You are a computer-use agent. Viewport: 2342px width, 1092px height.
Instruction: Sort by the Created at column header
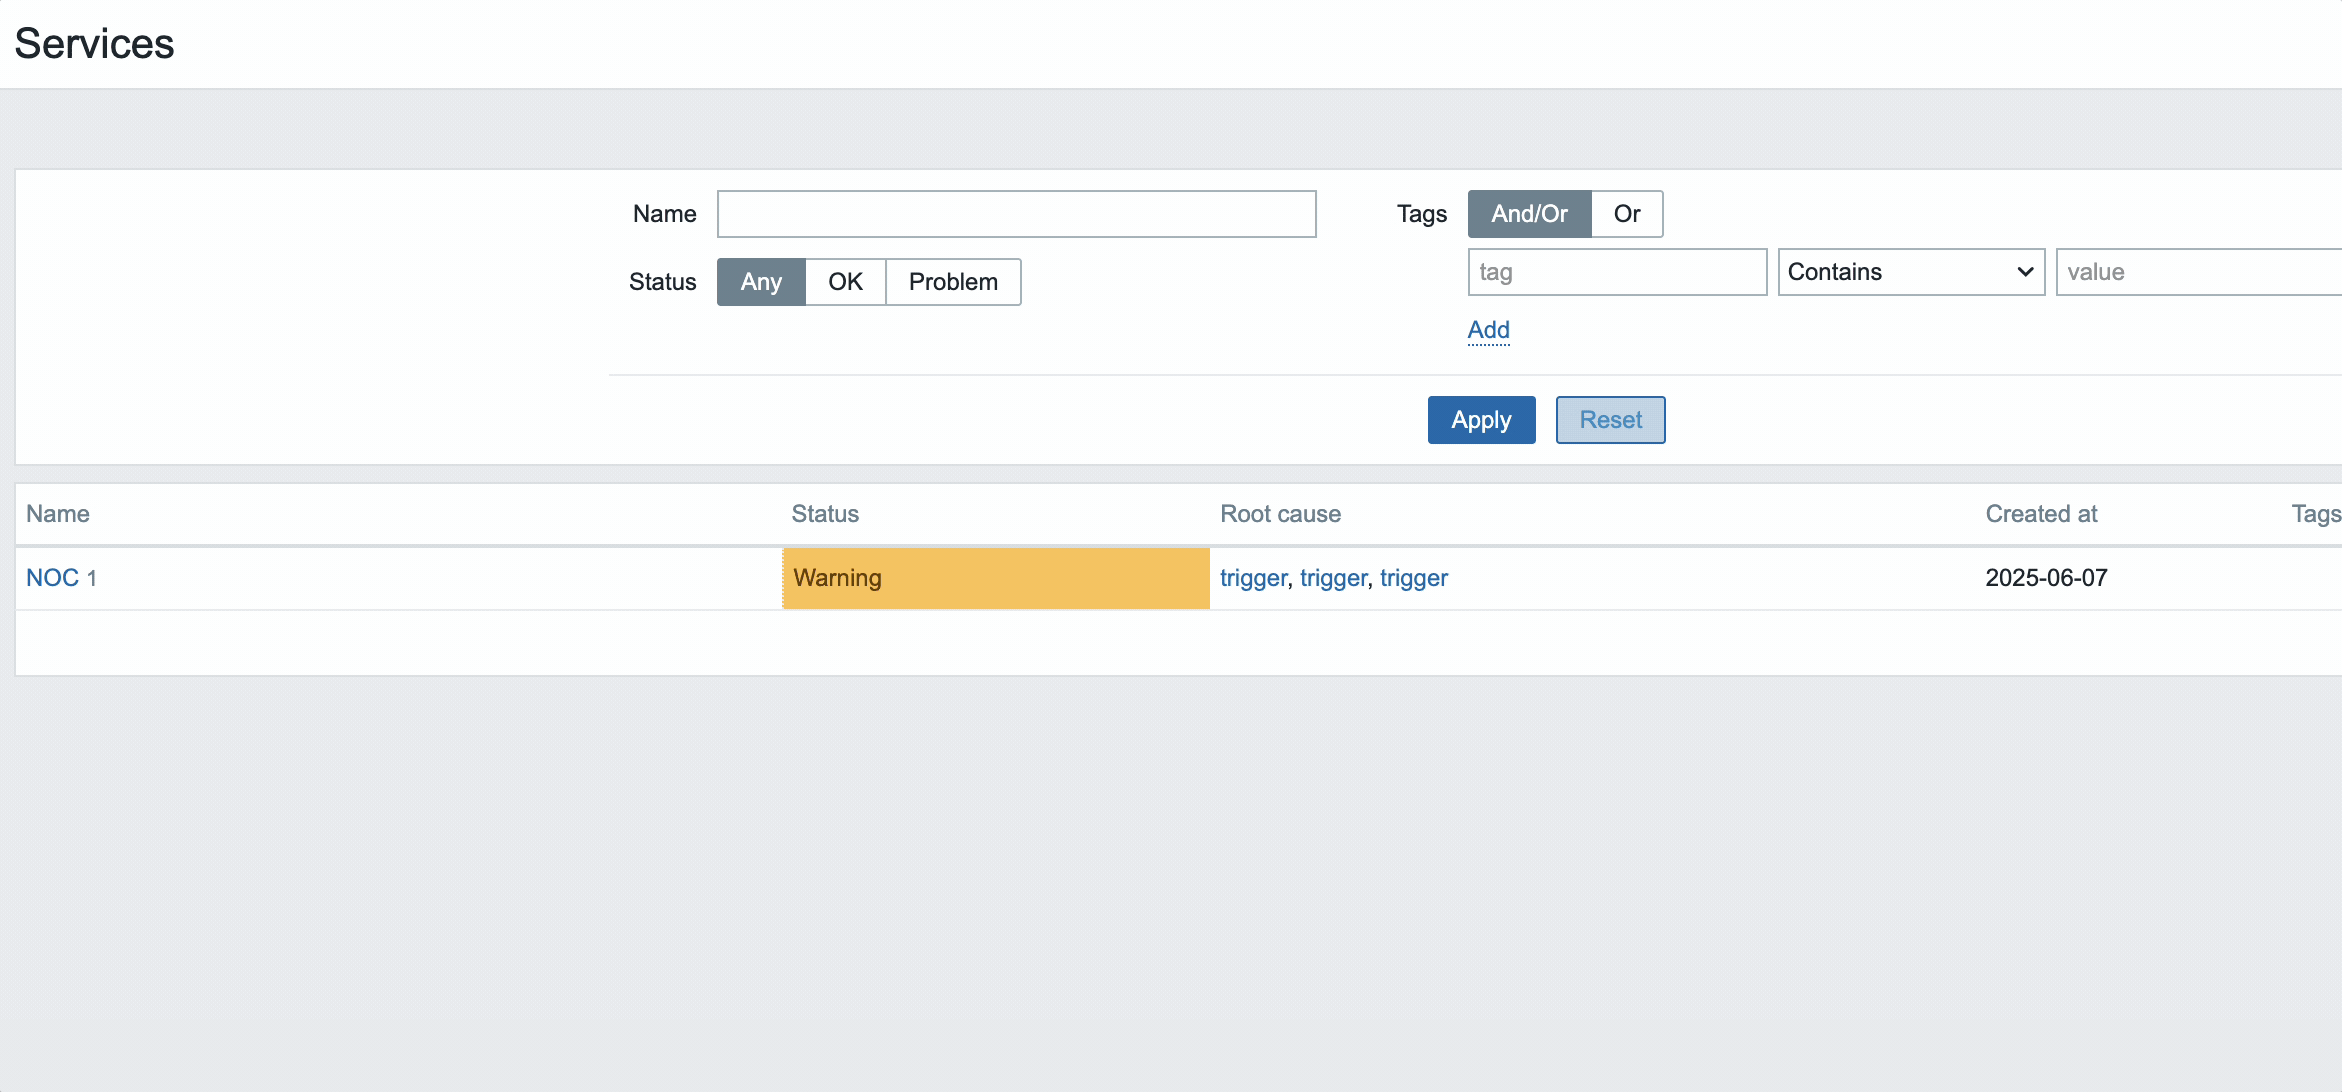click(x=2041, y=514)
